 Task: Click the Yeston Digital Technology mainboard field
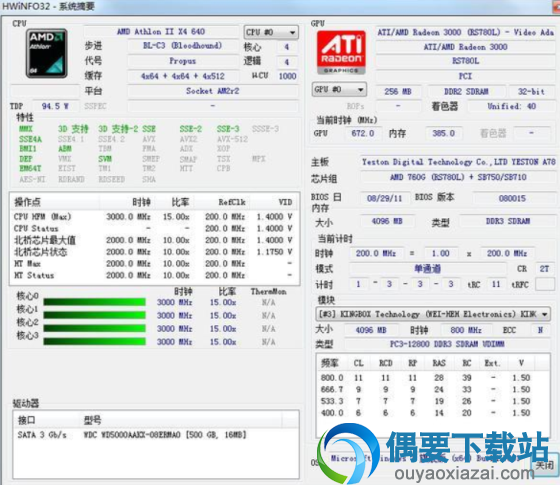coord(458,162)
